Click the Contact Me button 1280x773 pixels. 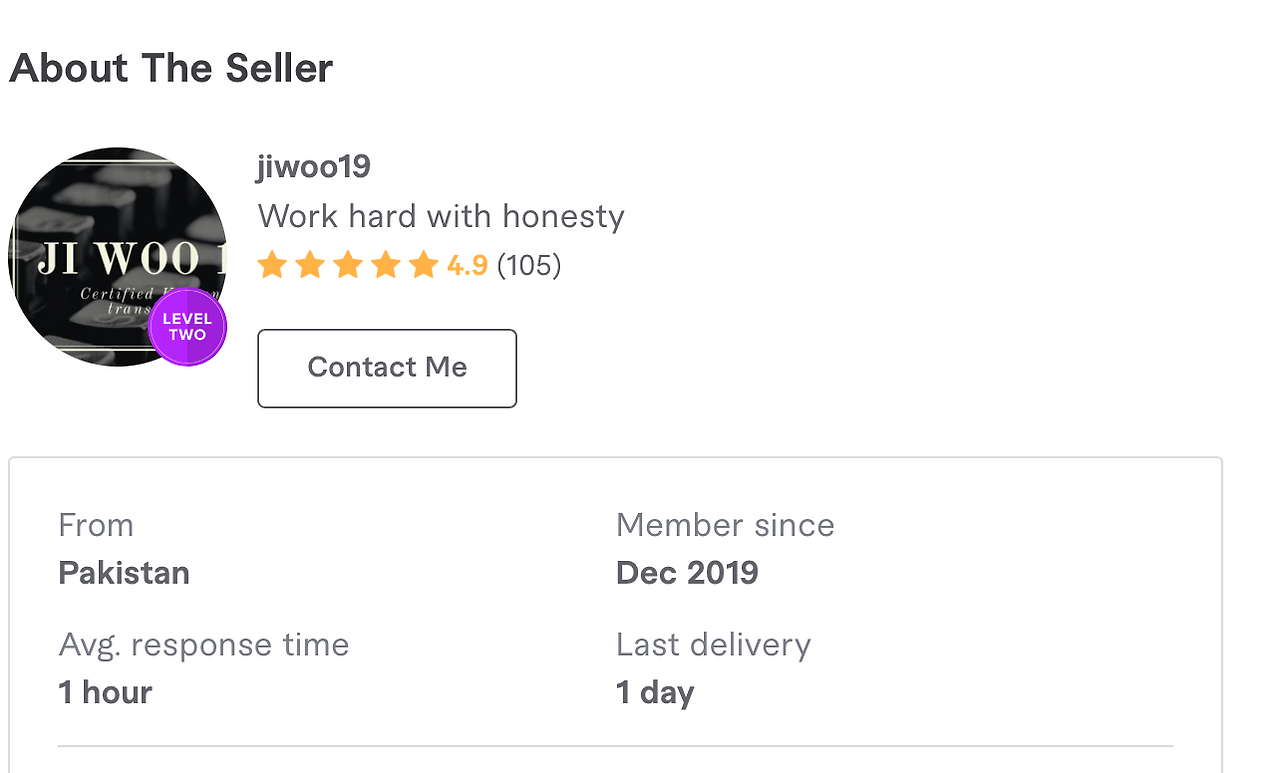[387, 368]
